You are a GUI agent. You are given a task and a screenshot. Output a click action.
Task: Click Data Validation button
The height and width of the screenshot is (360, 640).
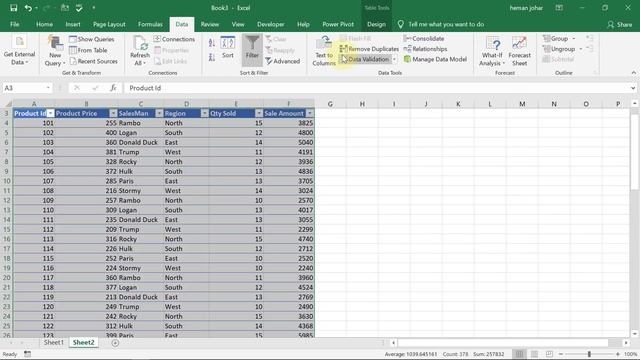[x=365, y=59]
